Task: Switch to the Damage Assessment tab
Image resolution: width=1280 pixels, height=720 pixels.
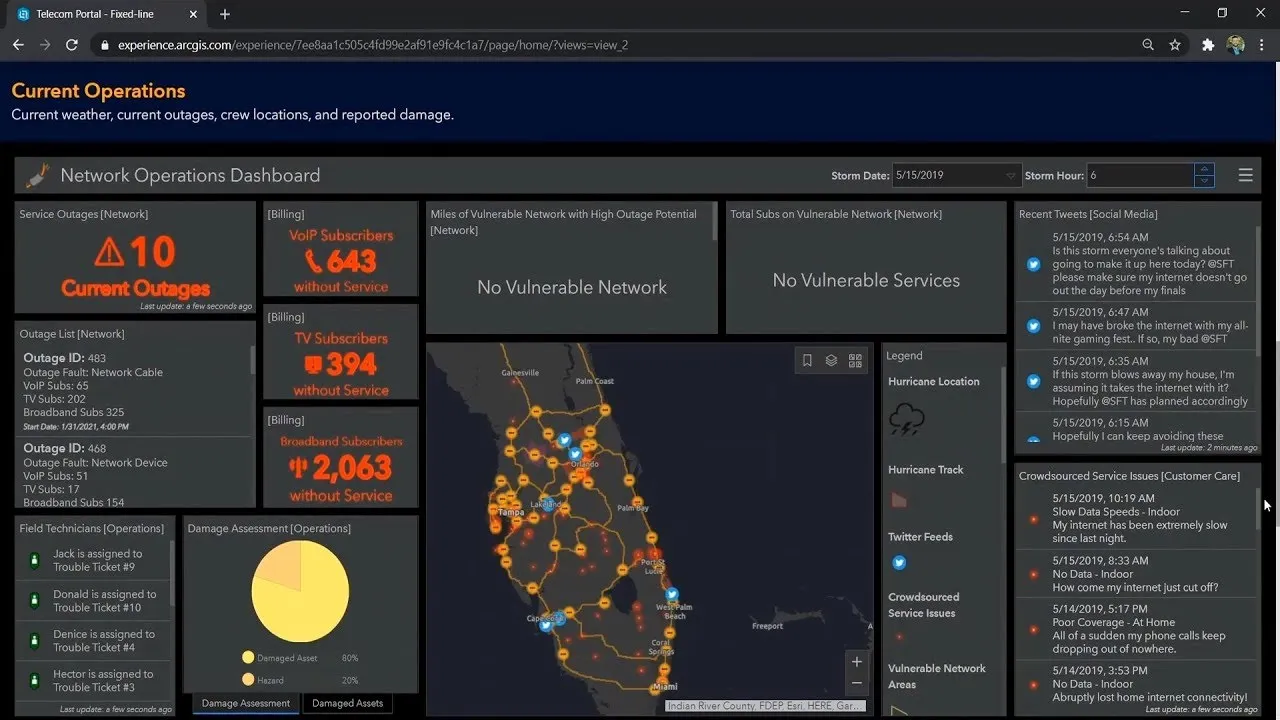Action: 246,703
